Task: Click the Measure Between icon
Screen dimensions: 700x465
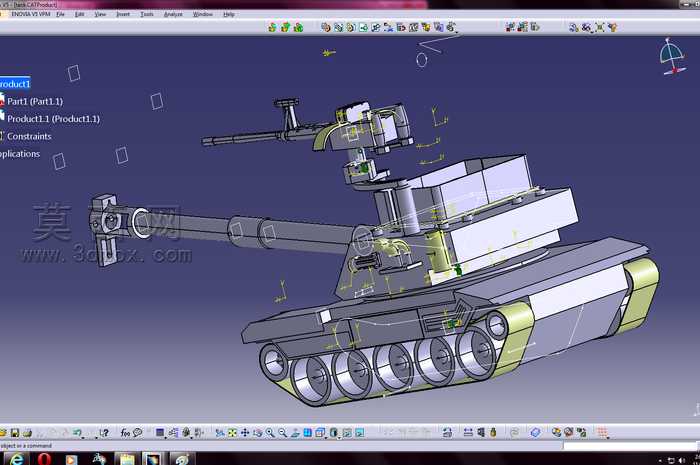Action: tap(468, 432)
